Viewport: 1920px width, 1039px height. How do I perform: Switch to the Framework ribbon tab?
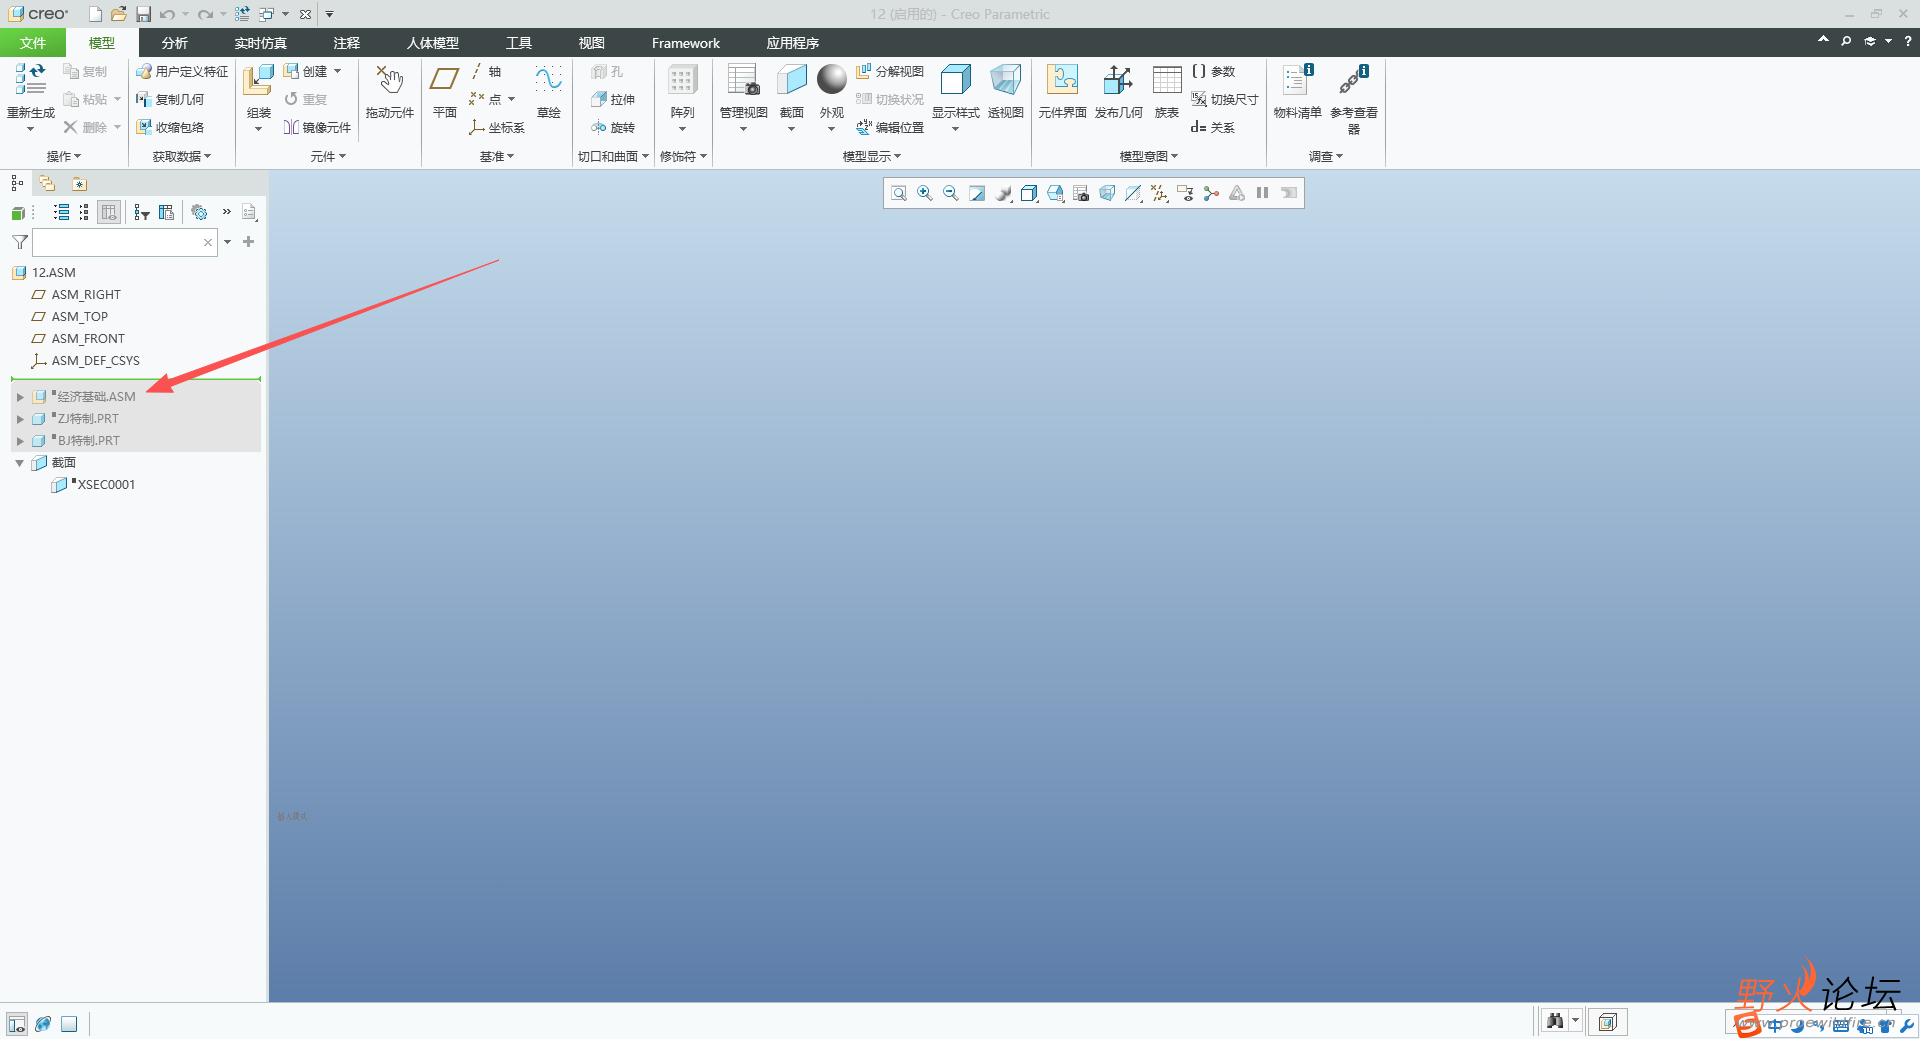coord(686,43)
